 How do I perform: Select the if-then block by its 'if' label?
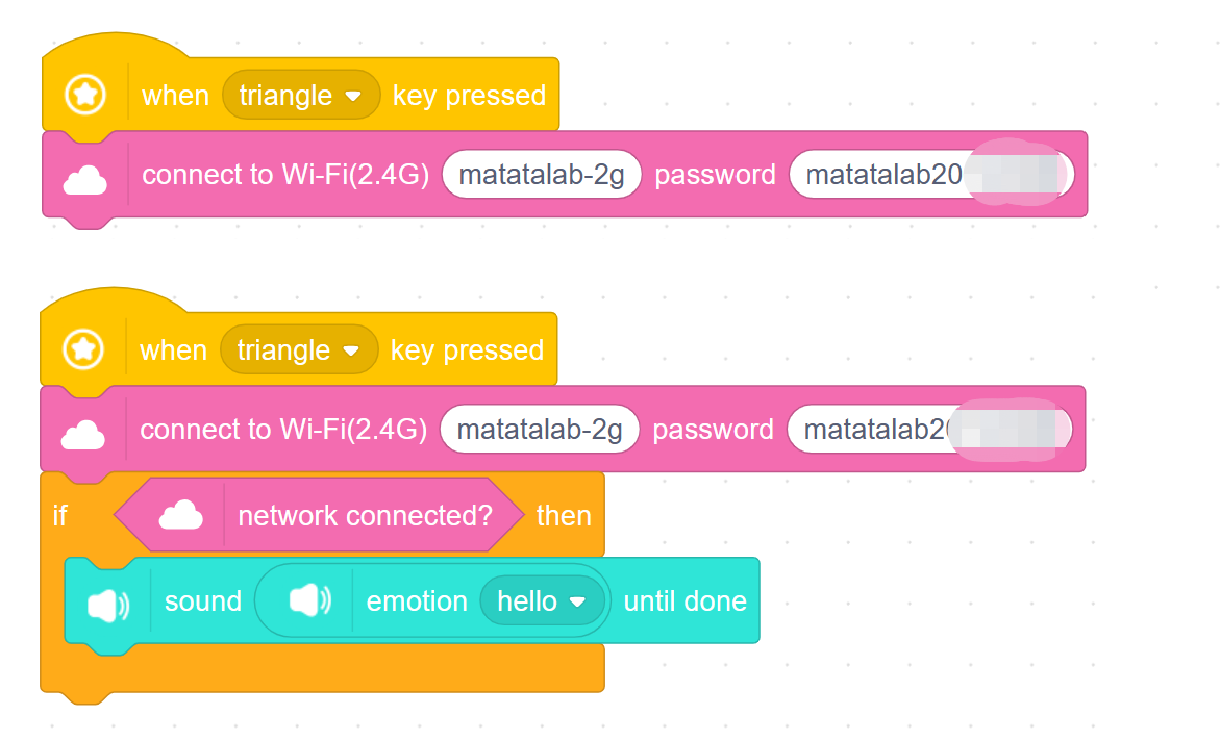point(60,516)
